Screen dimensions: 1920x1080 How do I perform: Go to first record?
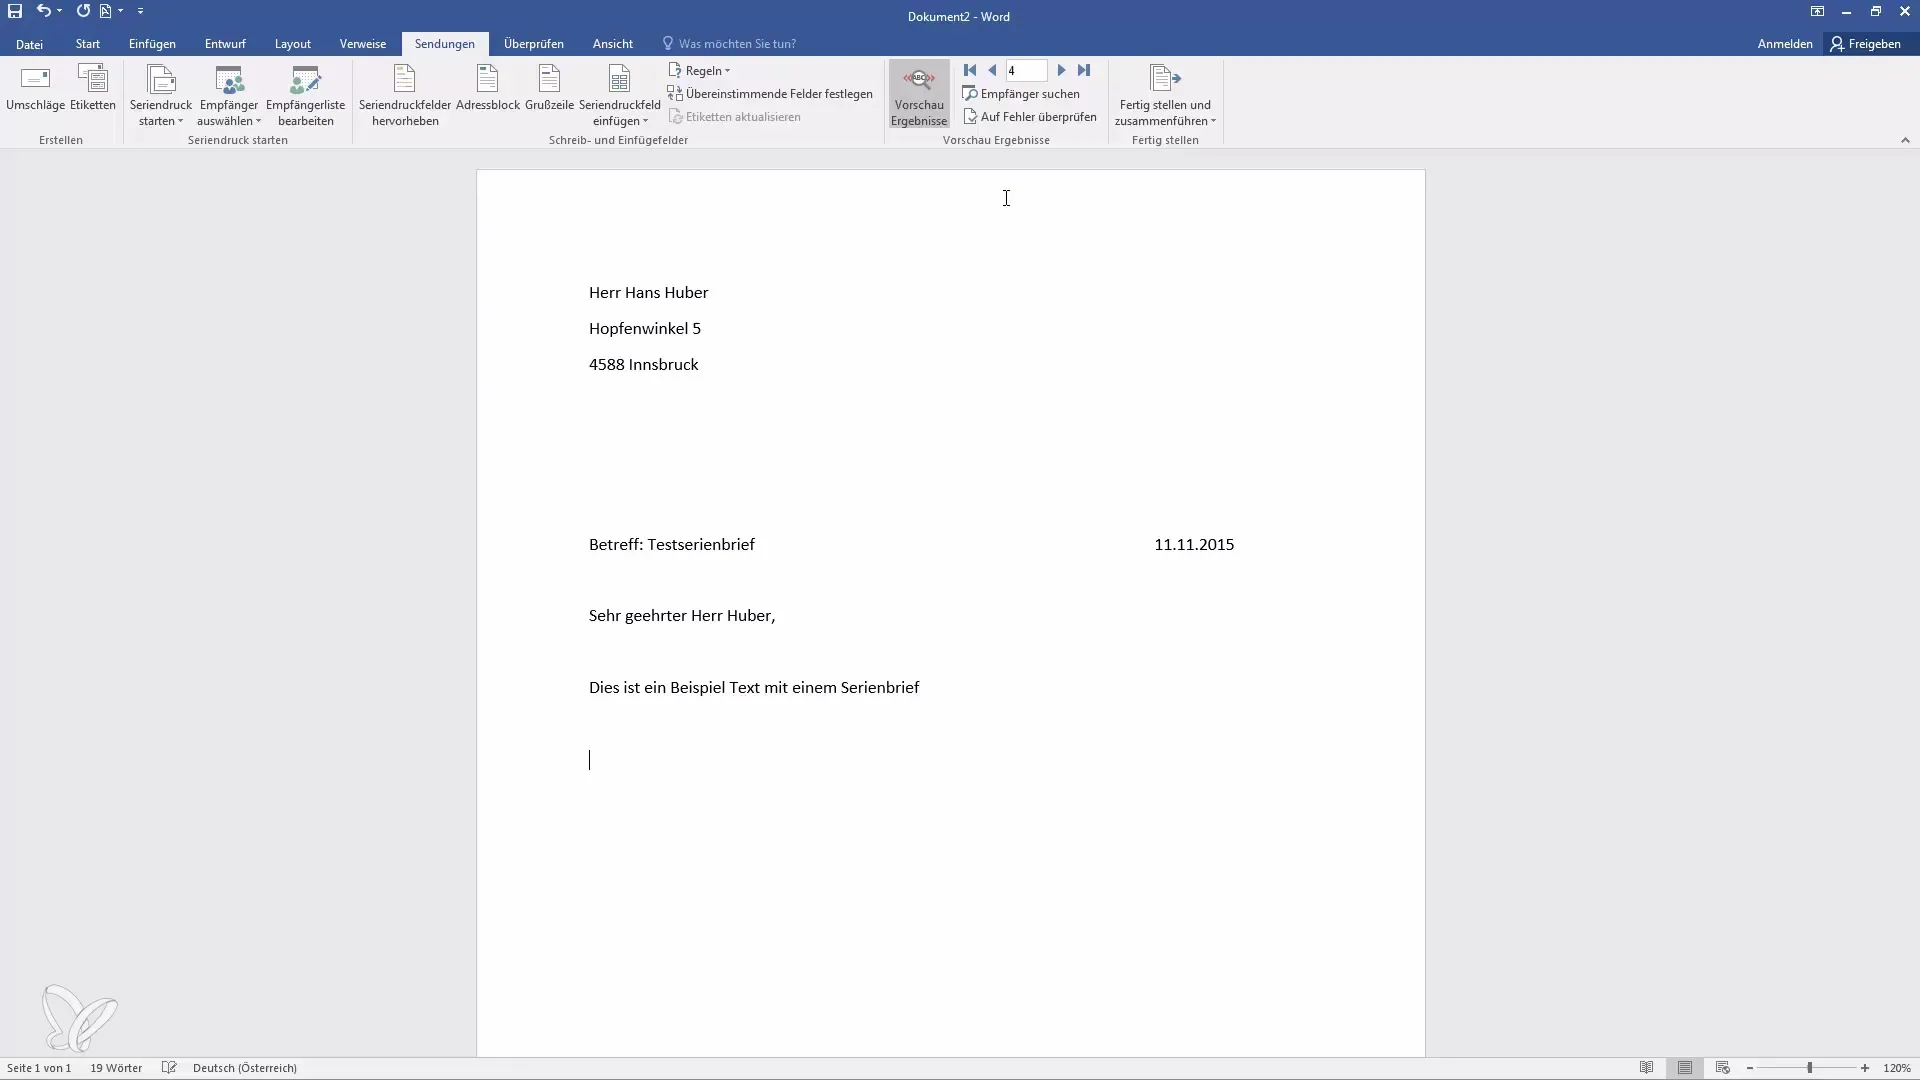(x=970, y=70)
